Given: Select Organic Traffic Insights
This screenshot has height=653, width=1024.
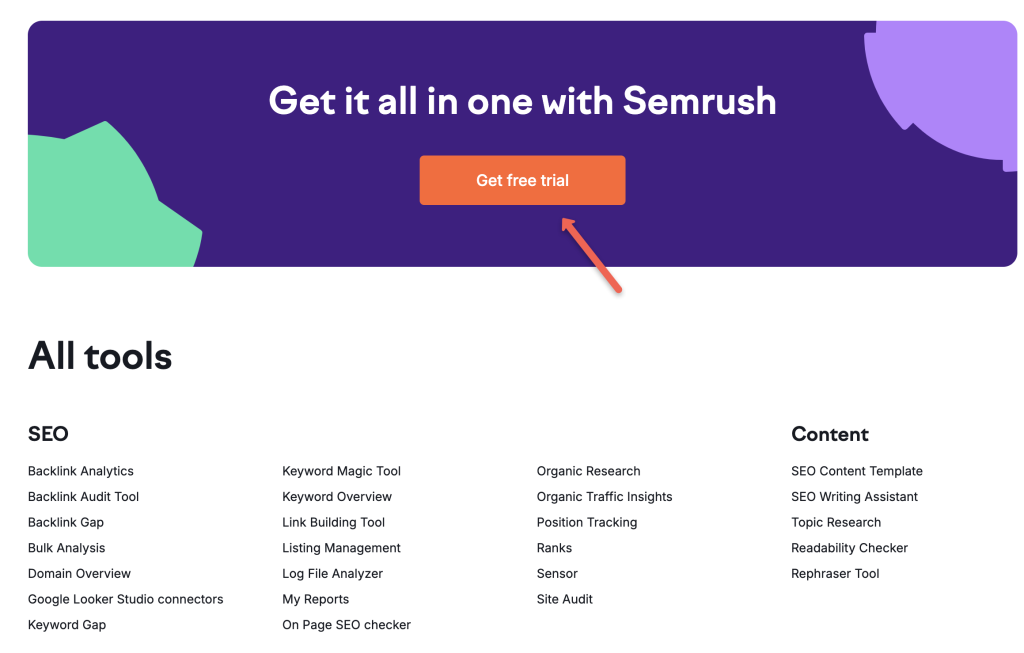Looking at the screenshot, I should coord(604,496).
